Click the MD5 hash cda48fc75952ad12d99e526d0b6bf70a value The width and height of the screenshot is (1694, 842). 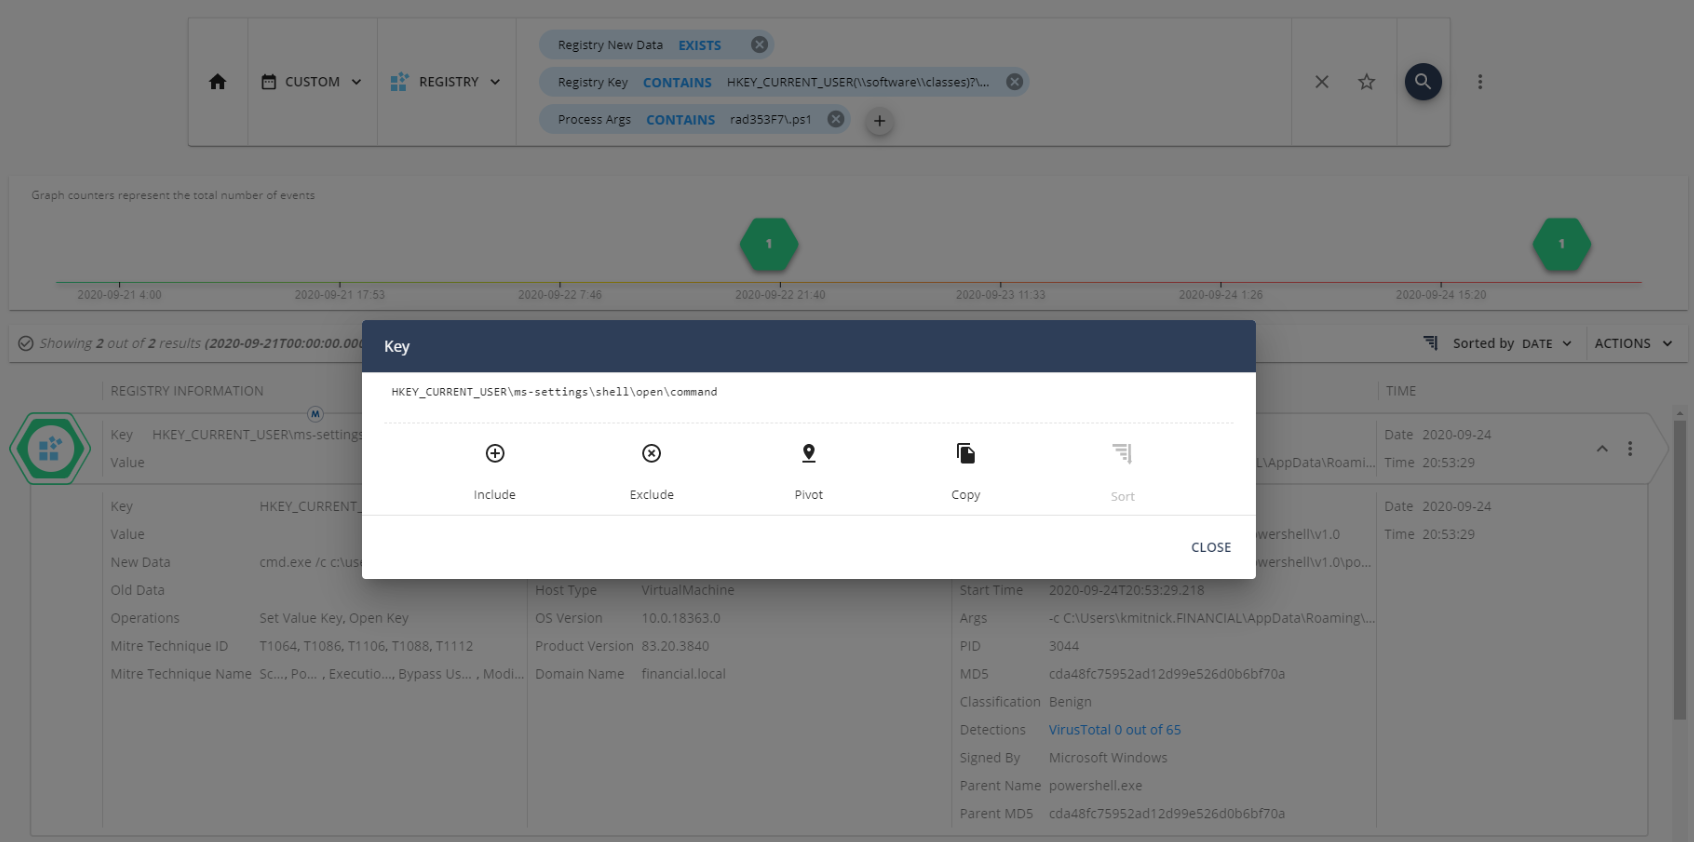1167,674
